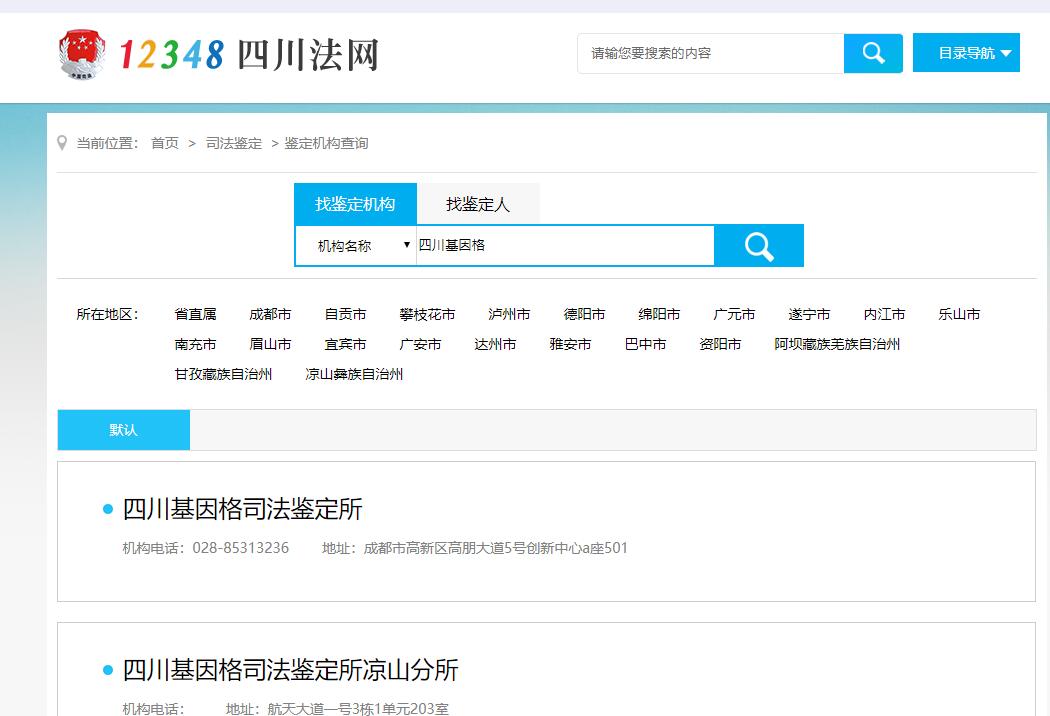Filter by region 资阳市

(721, 344)
